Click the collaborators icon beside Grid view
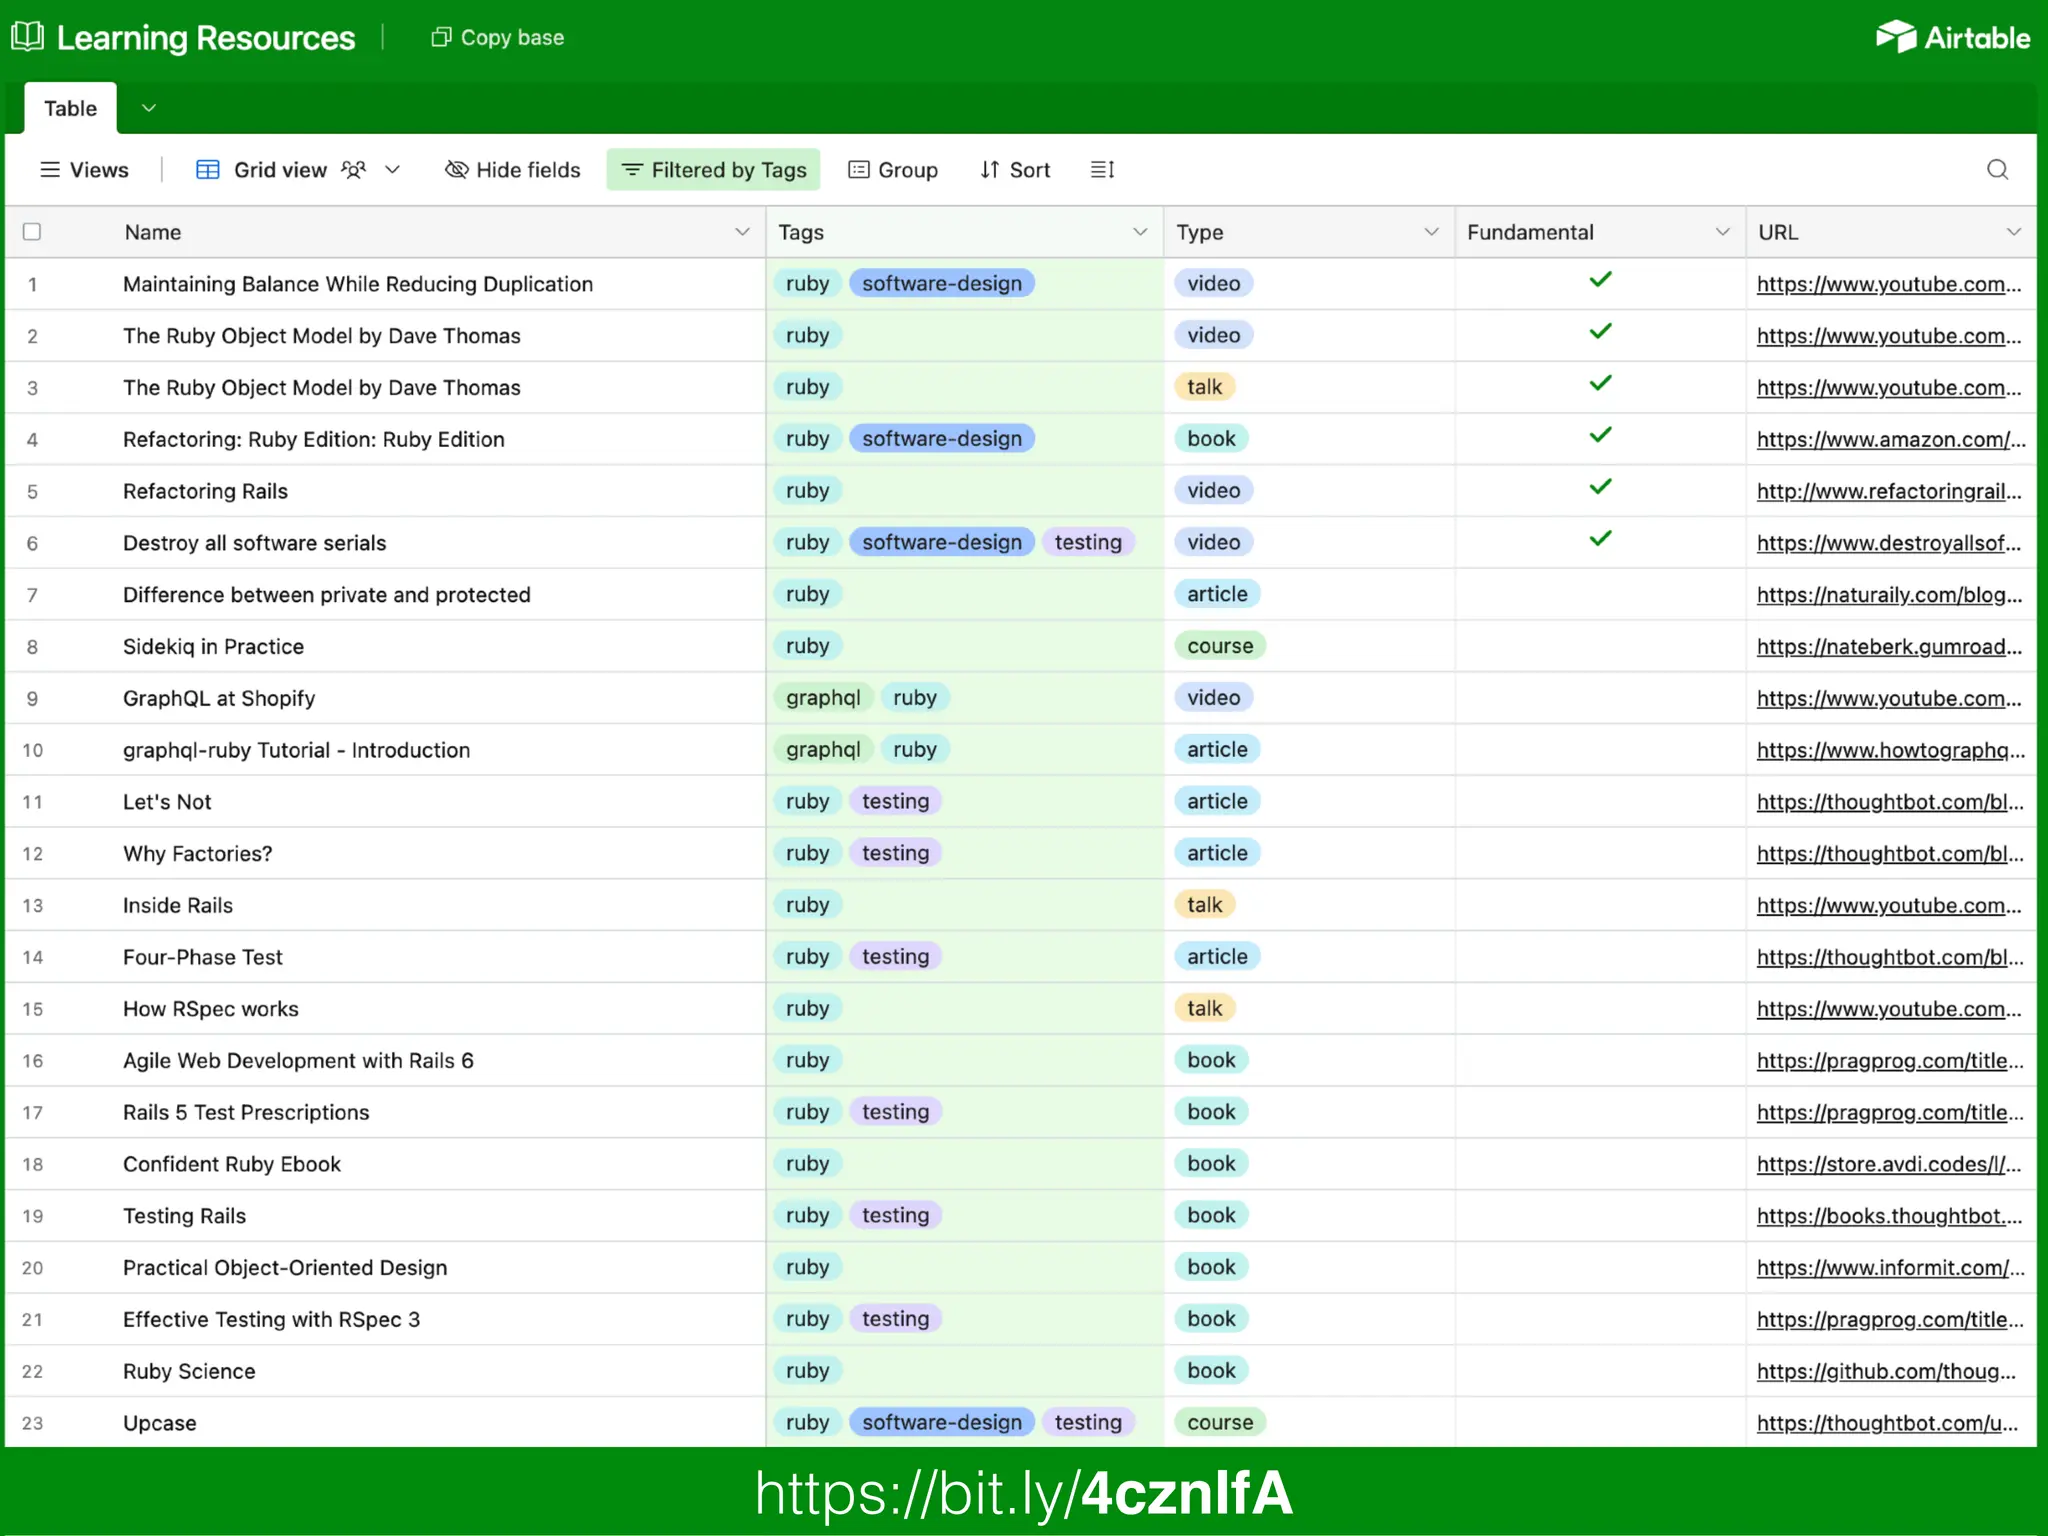This screenshot has width=2048, height=1536. click(353, 170)
